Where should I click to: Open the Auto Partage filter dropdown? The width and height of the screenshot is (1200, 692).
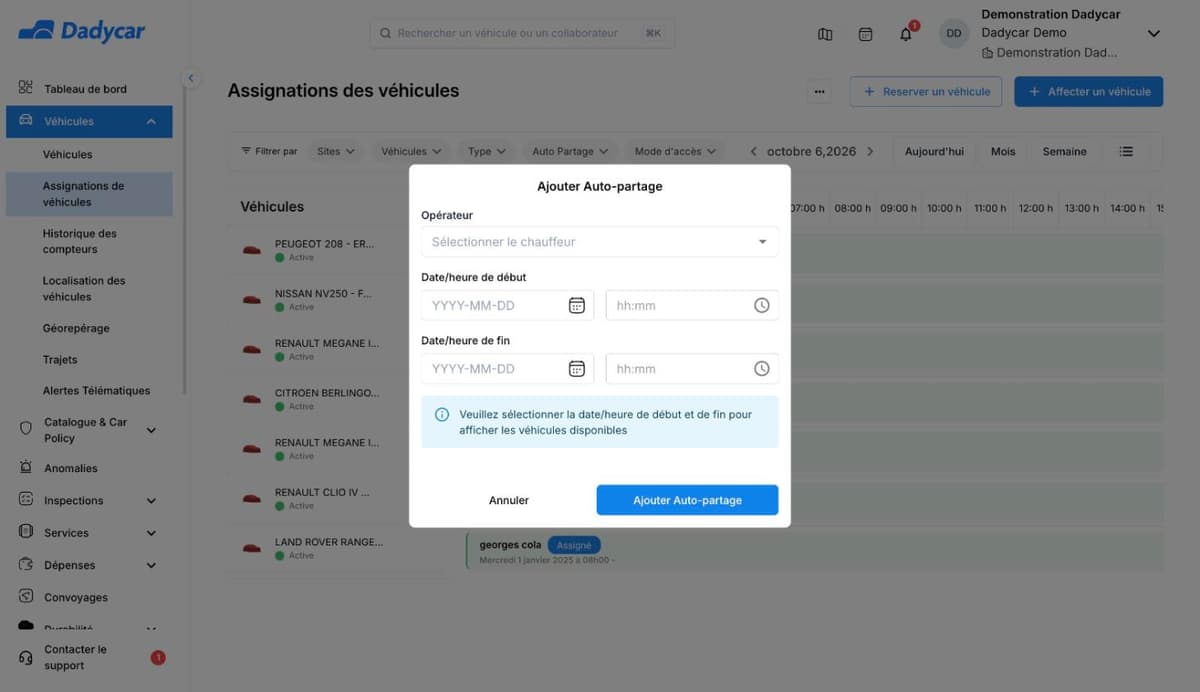click(x=570, y=152)
